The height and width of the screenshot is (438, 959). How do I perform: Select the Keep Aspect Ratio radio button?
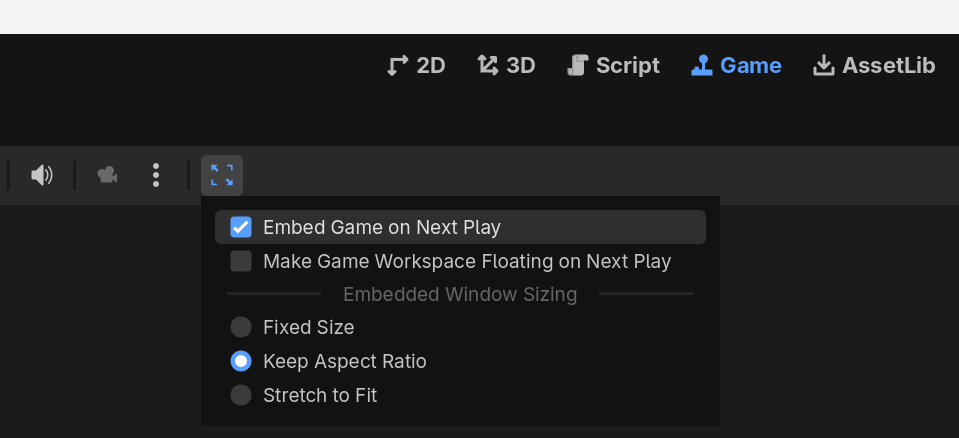(241, 361)
